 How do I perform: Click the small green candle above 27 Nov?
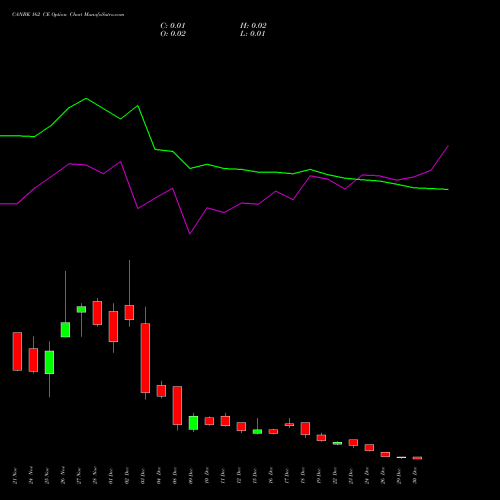pyautogui.click(x=81, y=309)
